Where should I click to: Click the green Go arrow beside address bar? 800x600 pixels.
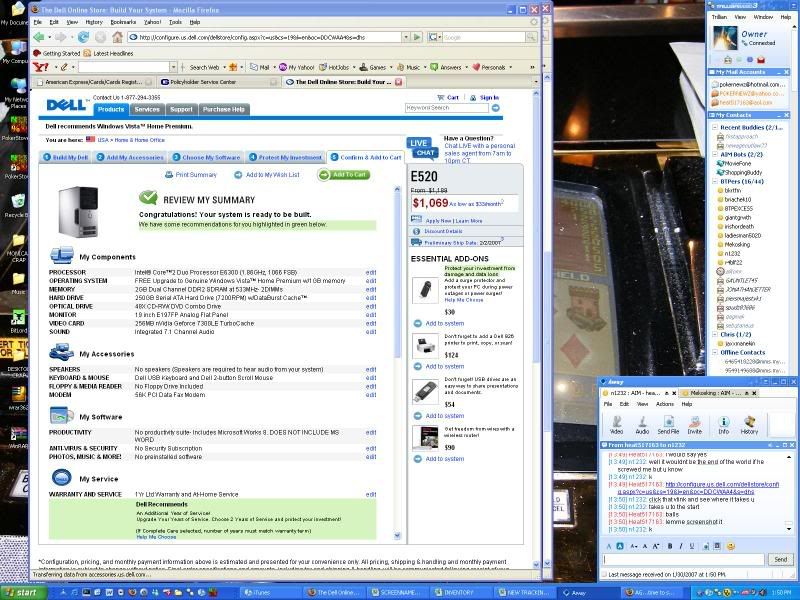click(x=417, y=37)
